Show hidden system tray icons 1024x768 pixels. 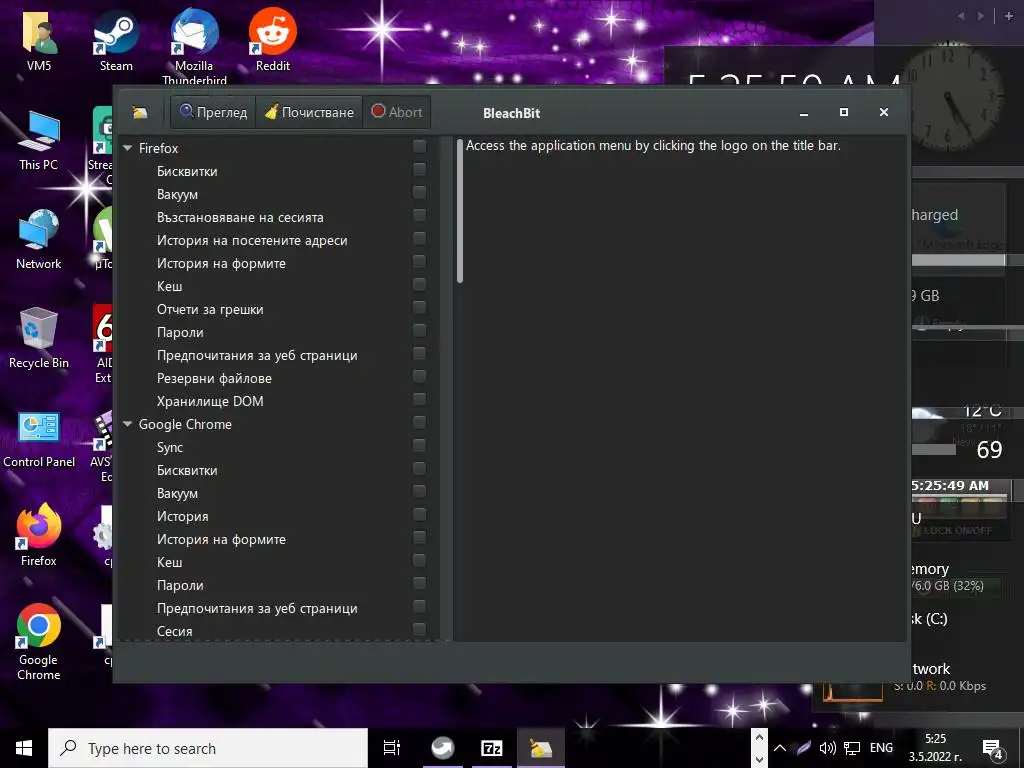tap(780, 748)
